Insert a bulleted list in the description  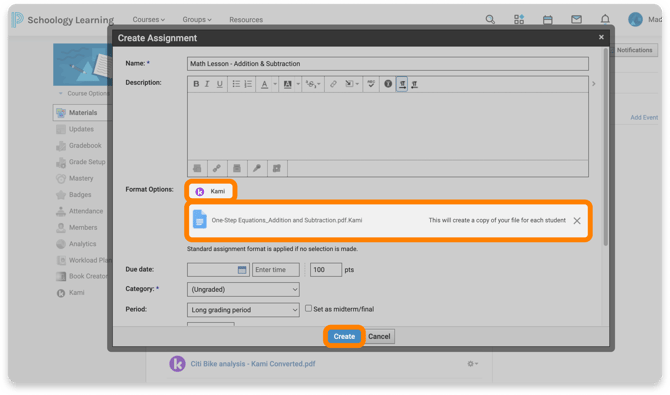point(236,84)
